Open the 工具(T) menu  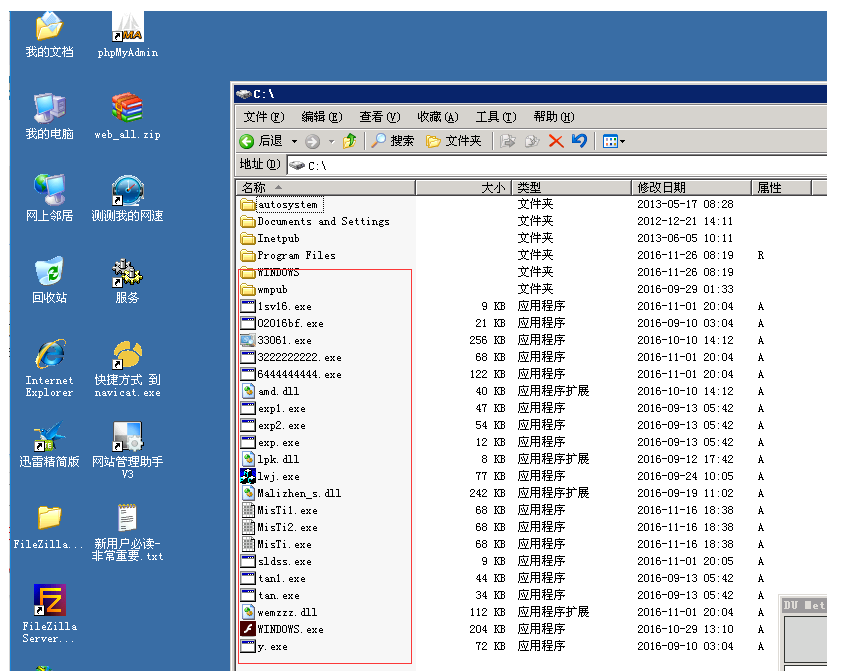point(495,117)
